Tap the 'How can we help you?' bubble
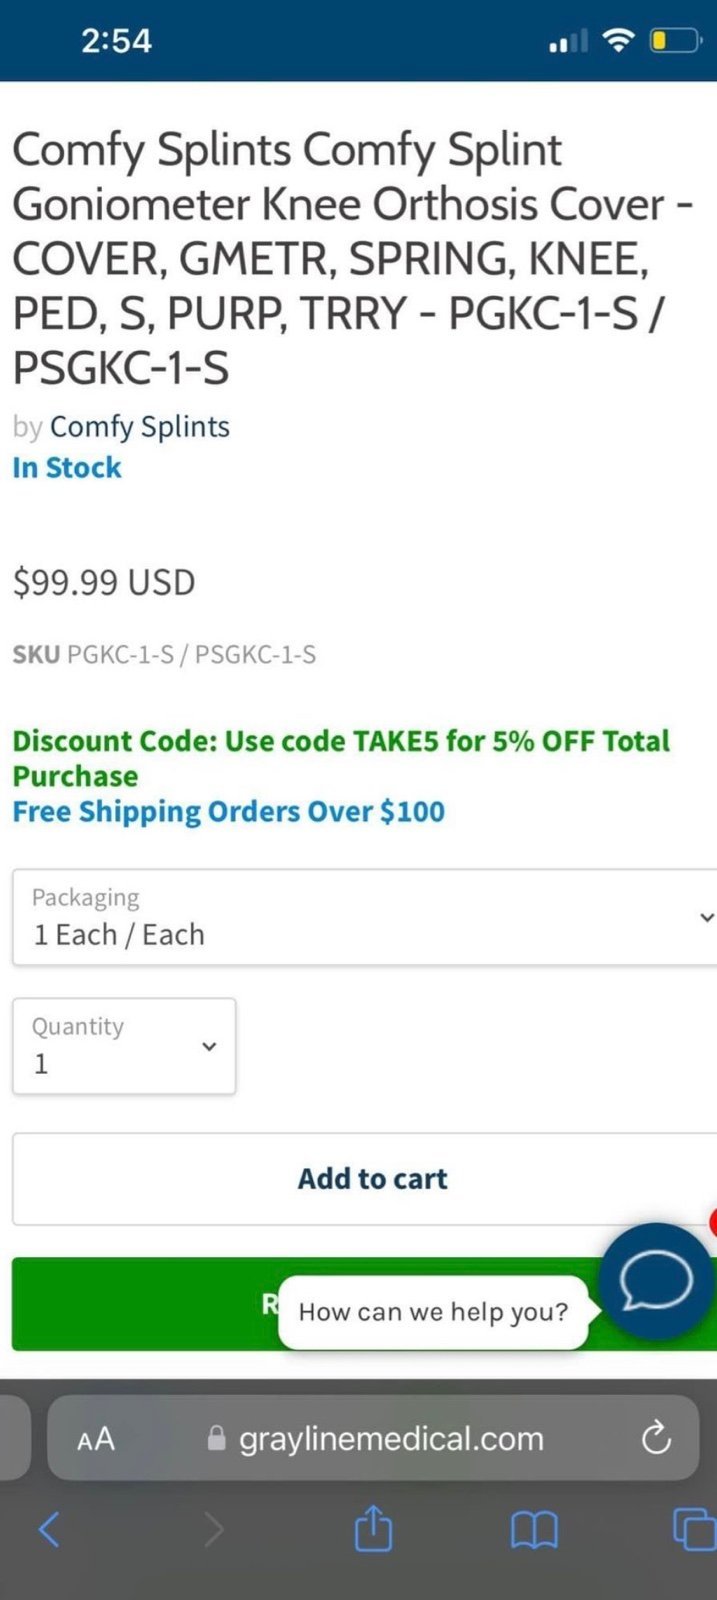 433,1312
